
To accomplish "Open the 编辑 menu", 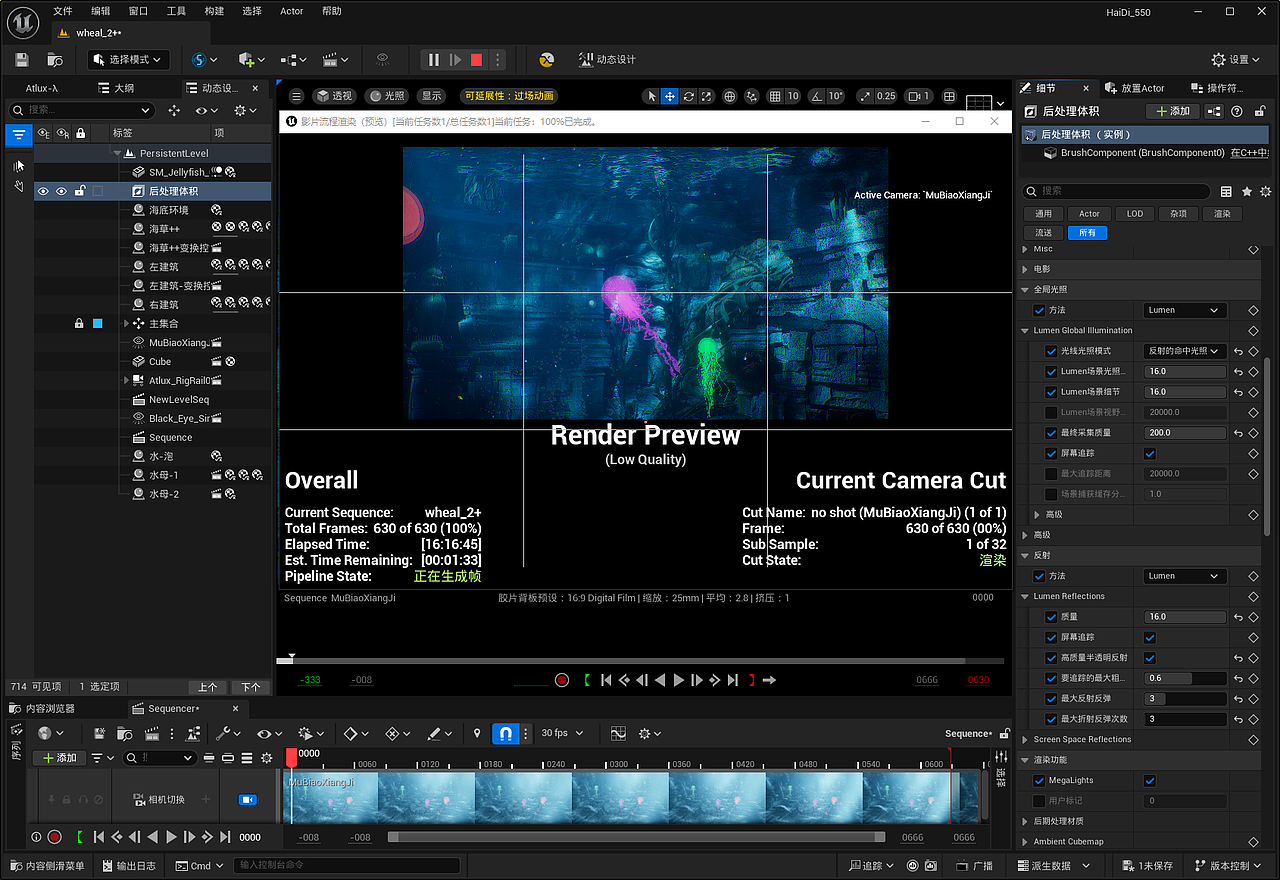I will tap(101, 11).
